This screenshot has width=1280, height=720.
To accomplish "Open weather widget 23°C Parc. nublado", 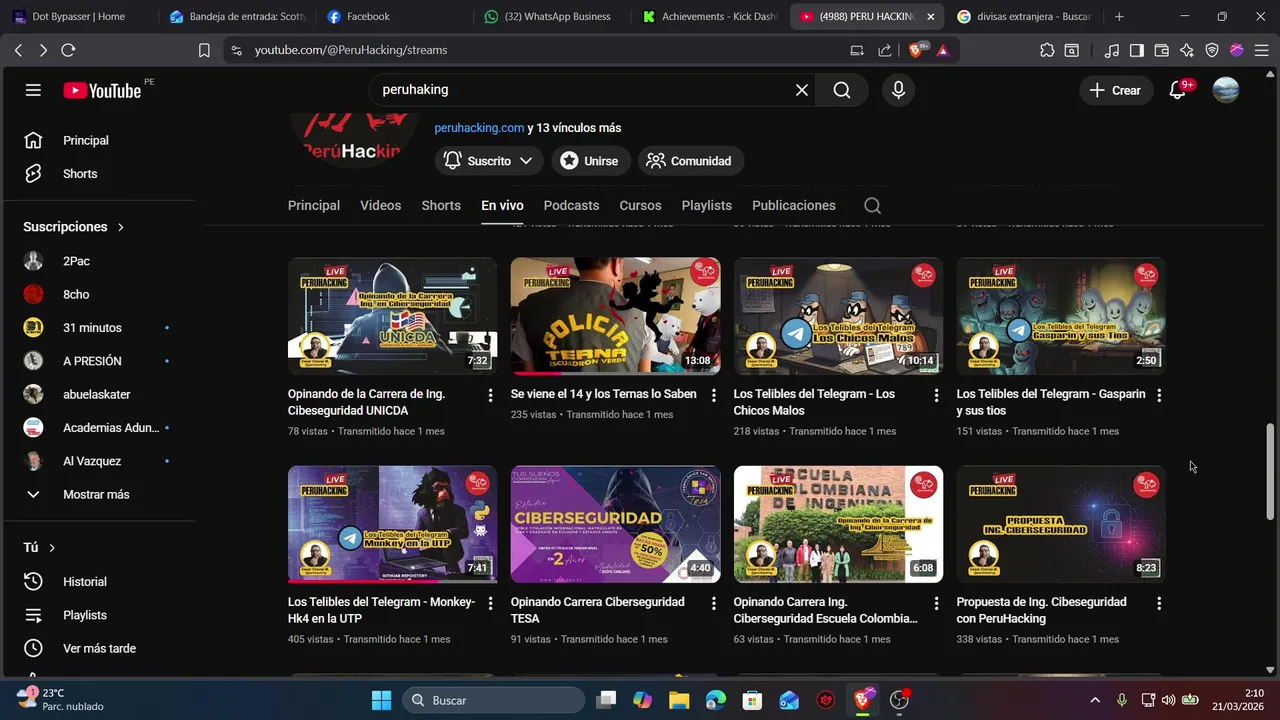I will tap(62, 699).
